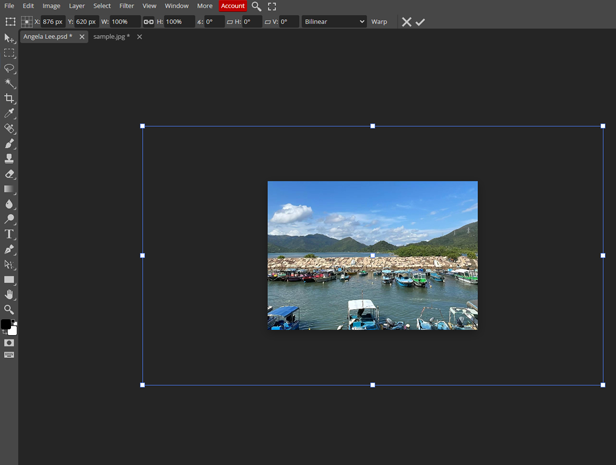This screenshot has height=465, width=616.
Task: Choose the Eyedropper tool
Action: [x=9, y=114]
